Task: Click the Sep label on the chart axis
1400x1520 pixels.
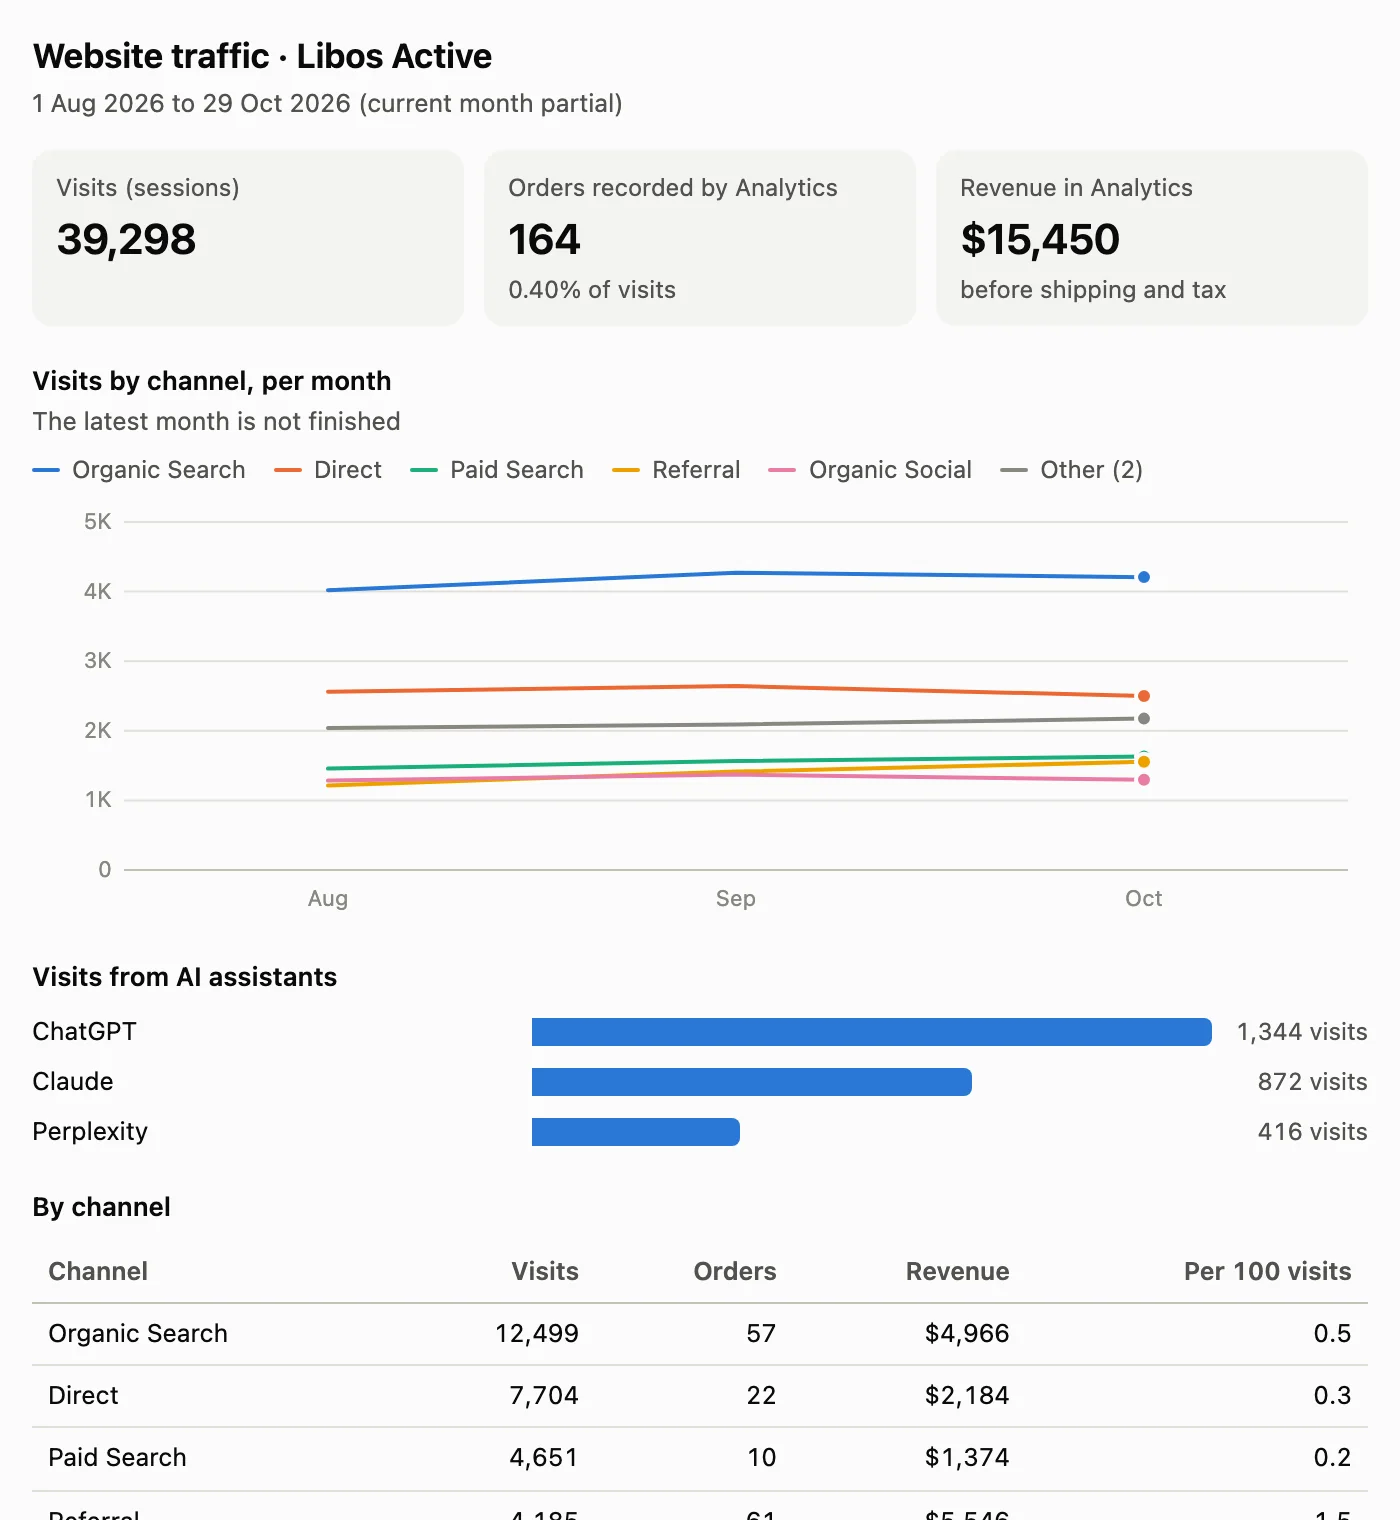Action: coord(736,898)
